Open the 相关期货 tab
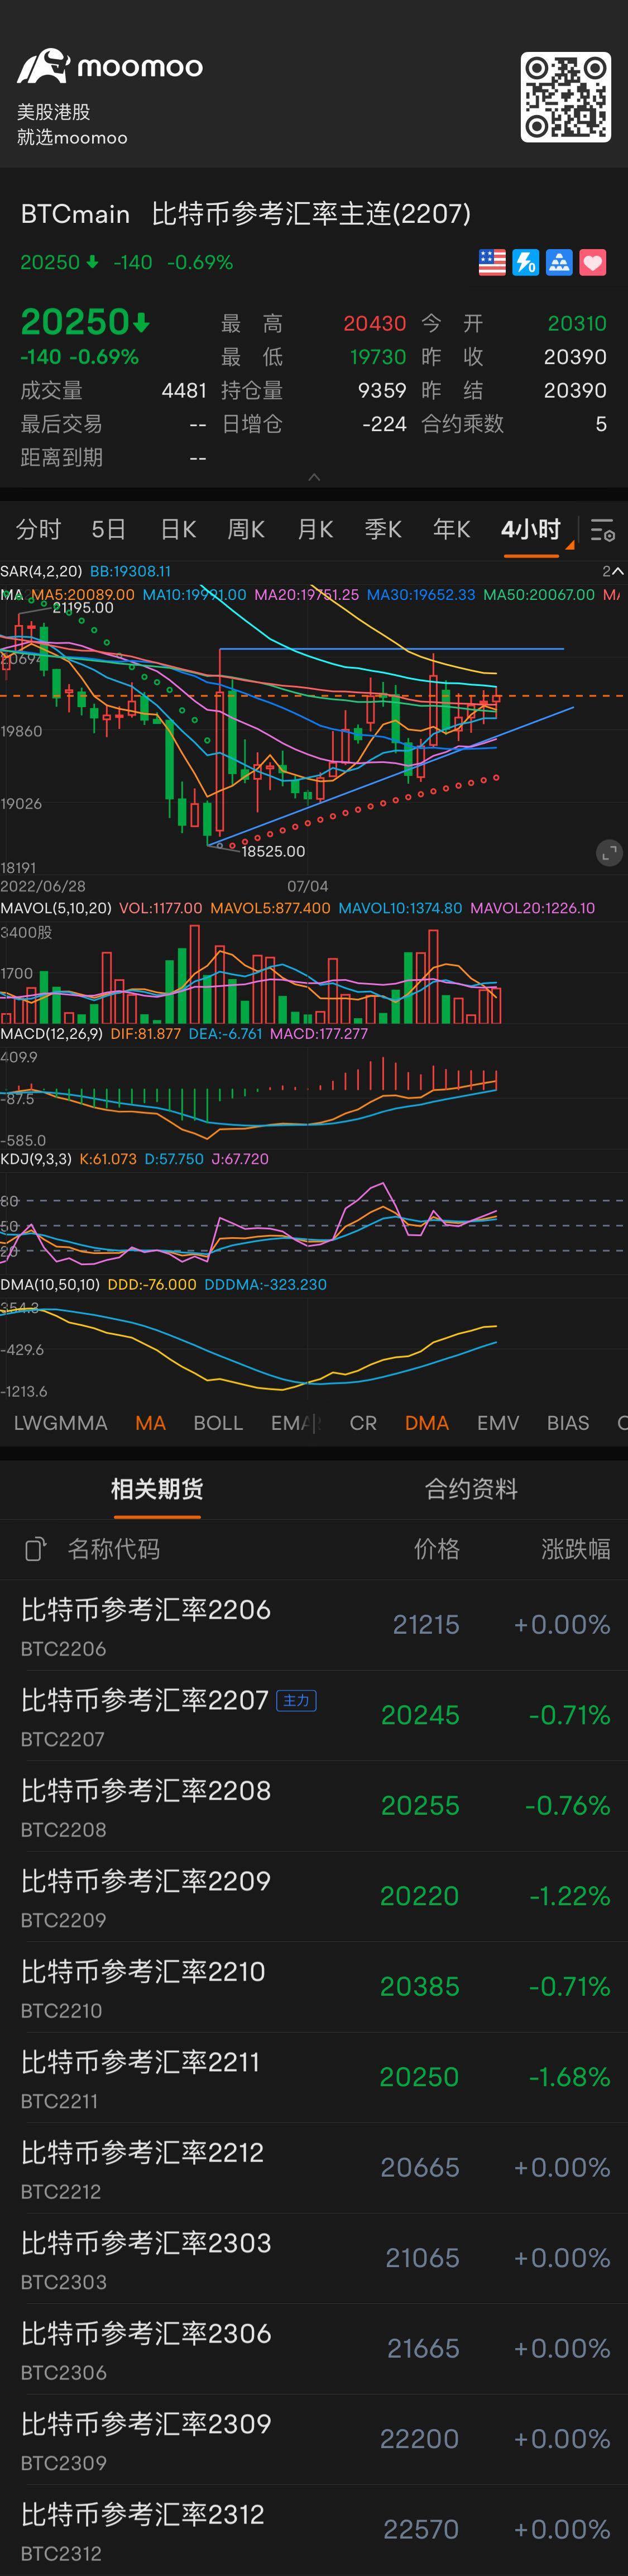 click(x=157, y=1489)
